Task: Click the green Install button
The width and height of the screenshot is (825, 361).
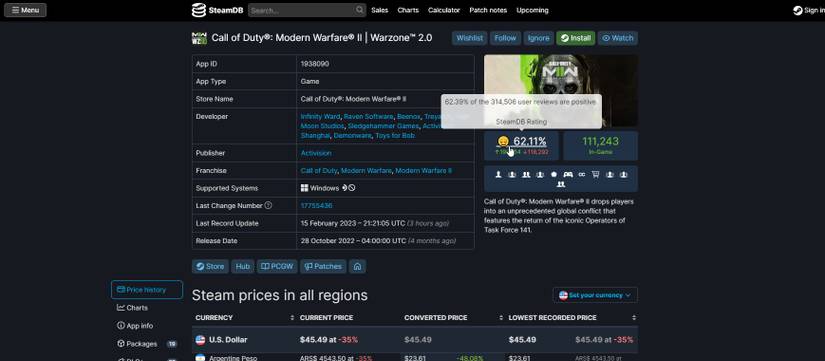Action: 576,38
